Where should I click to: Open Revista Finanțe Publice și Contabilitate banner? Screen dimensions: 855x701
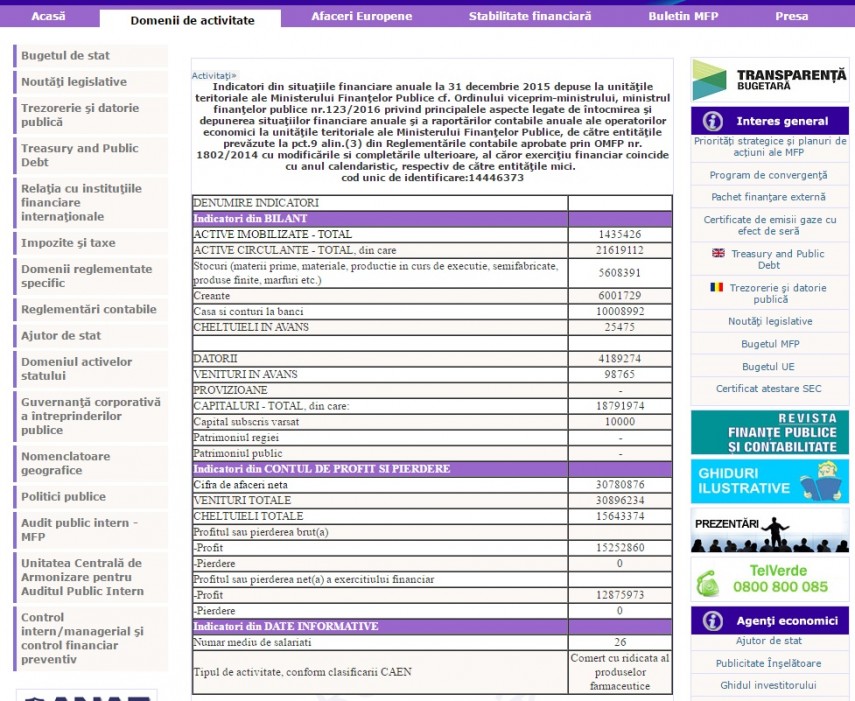(x=769, y=432)
